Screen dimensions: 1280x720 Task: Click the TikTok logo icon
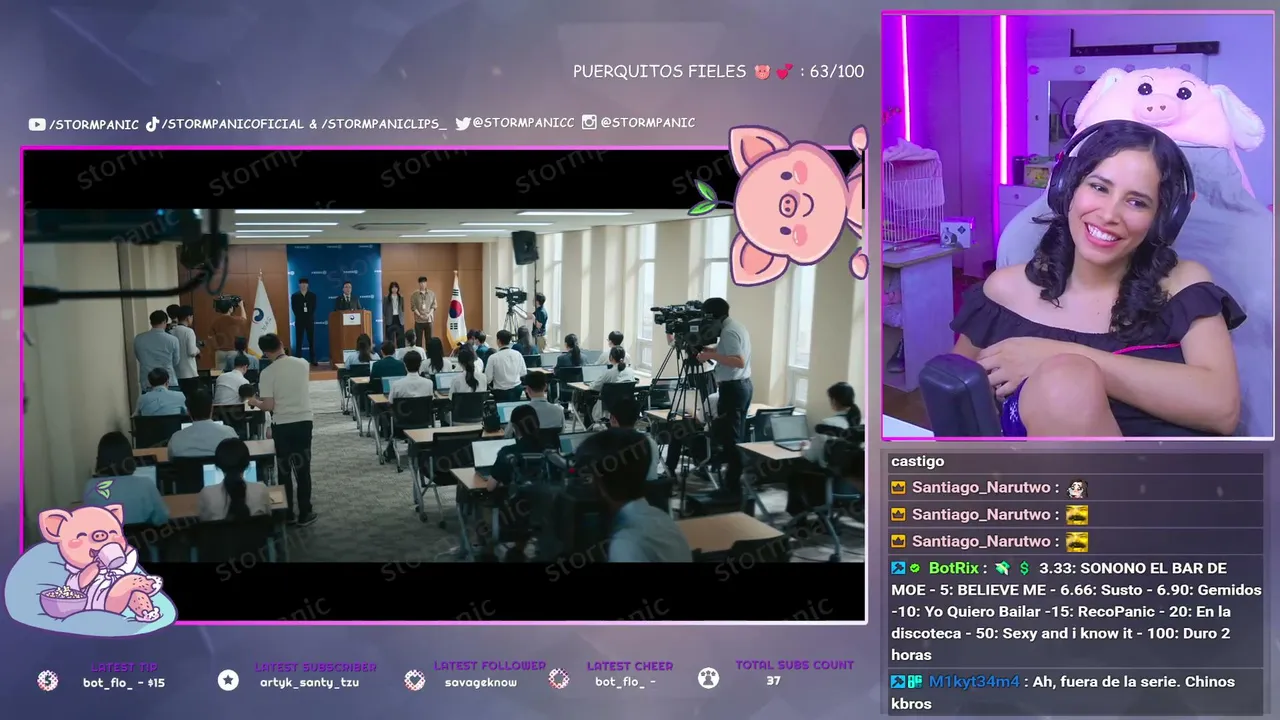pos(153,124)
